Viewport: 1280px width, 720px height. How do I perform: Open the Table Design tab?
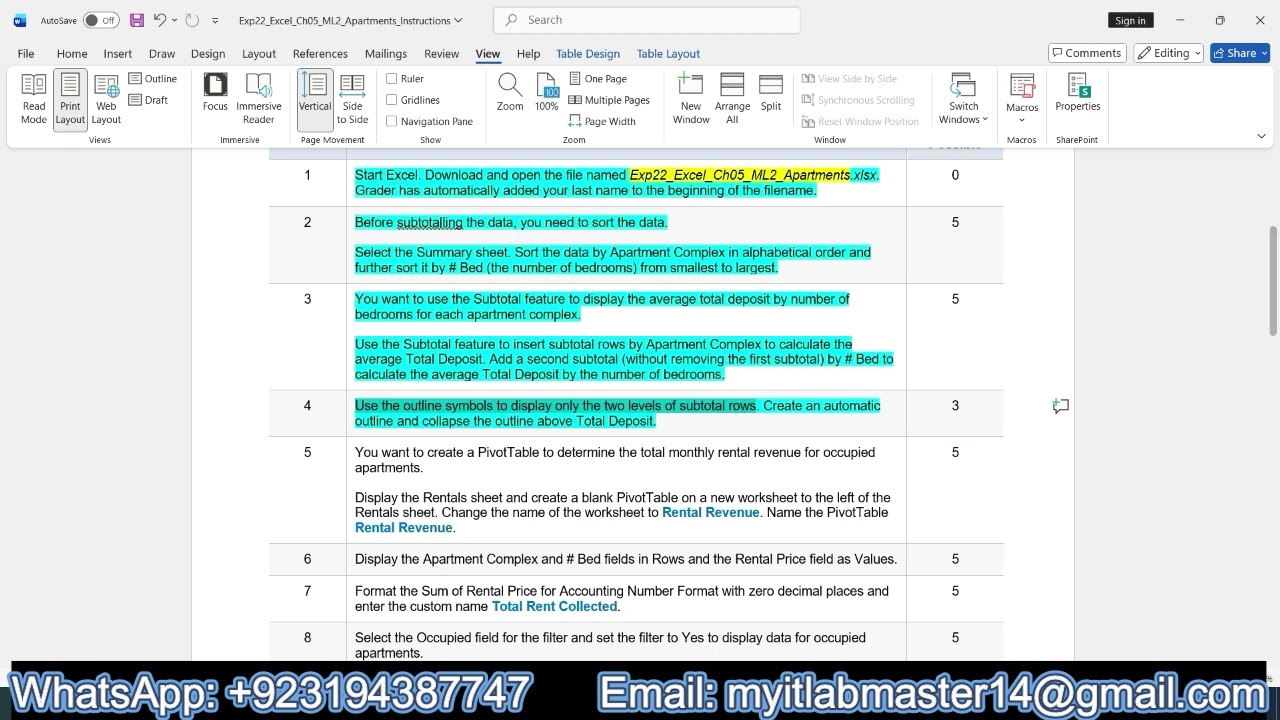pyautogui.click(x=588, y=54)
